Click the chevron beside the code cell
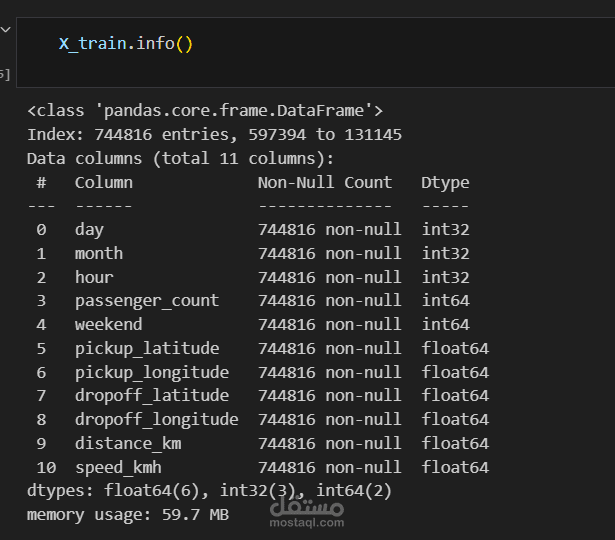 (x=5, y=30)
